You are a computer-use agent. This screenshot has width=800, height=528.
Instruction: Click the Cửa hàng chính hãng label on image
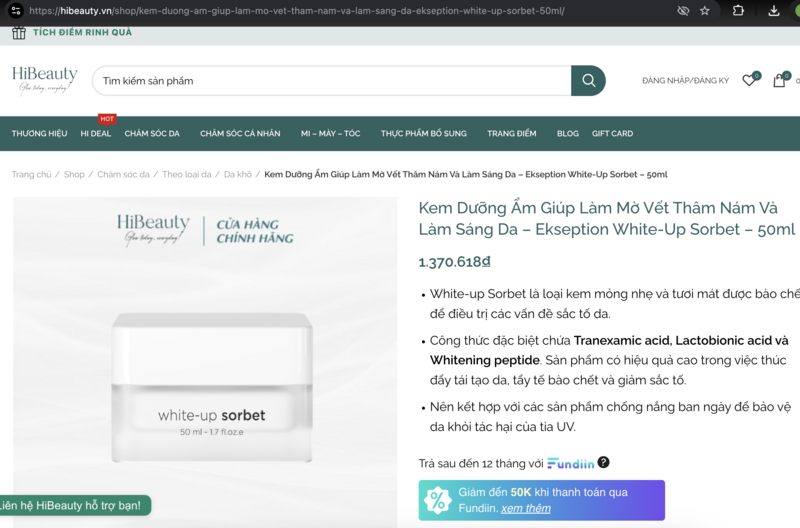click(255, 231)
